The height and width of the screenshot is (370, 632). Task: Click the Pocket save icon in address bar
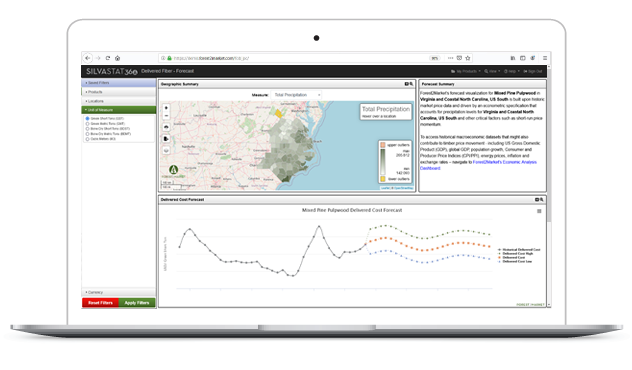click(x=459, y=58)
